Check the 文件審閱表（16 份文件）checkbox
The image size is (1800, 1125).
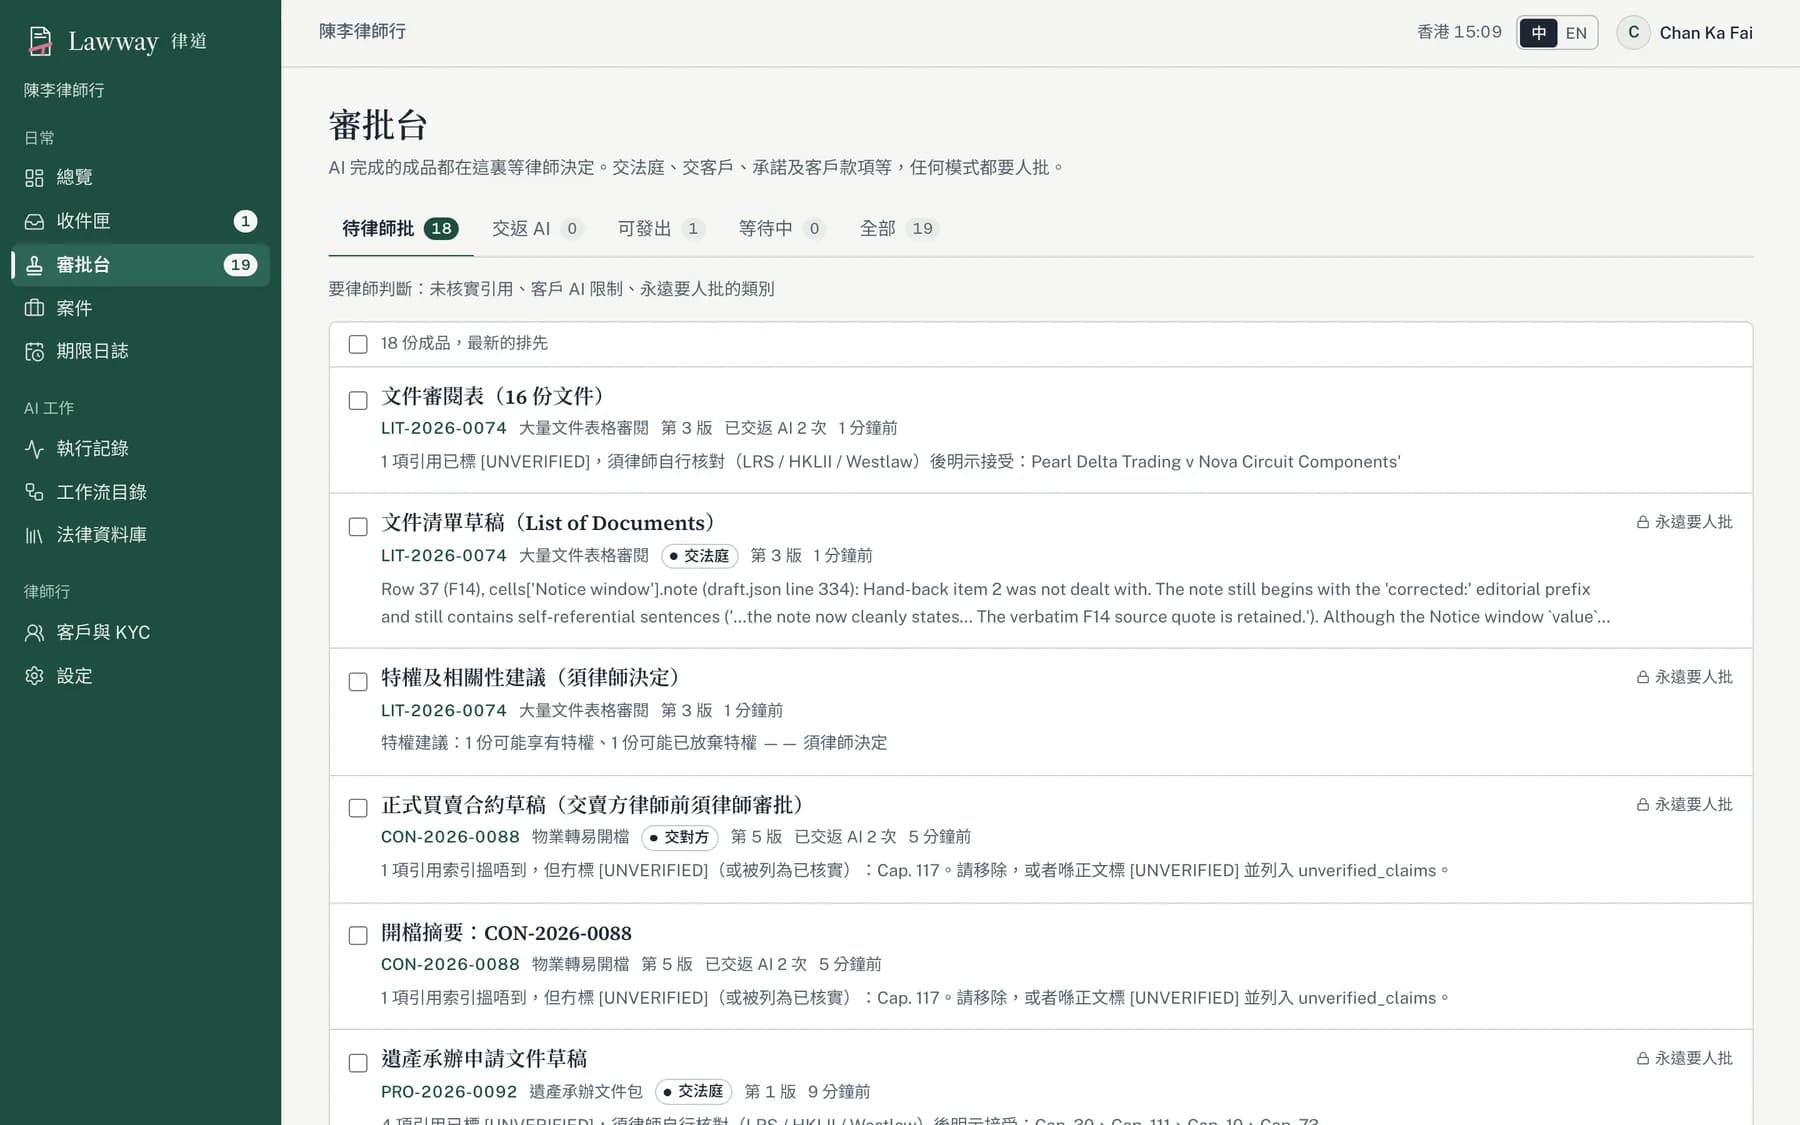358,400
